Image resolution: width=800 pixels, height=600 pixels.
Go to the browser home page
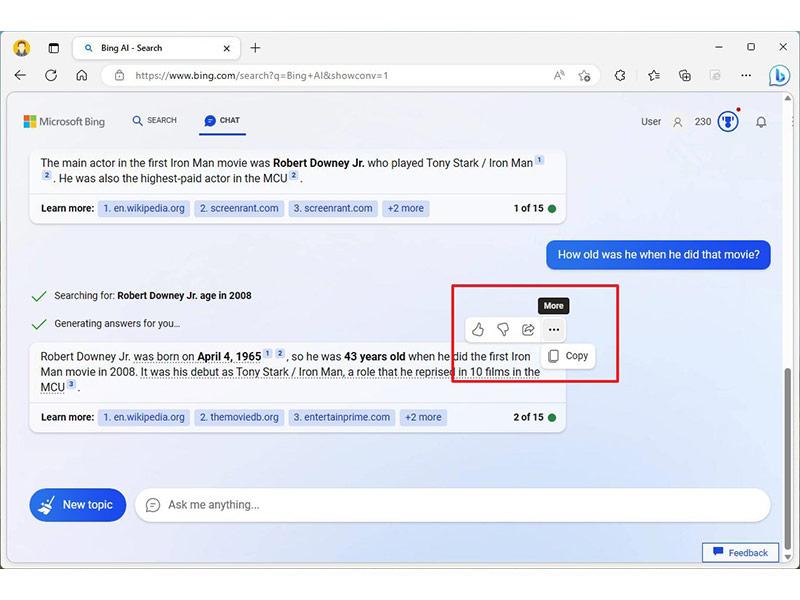tap(81, 76)
